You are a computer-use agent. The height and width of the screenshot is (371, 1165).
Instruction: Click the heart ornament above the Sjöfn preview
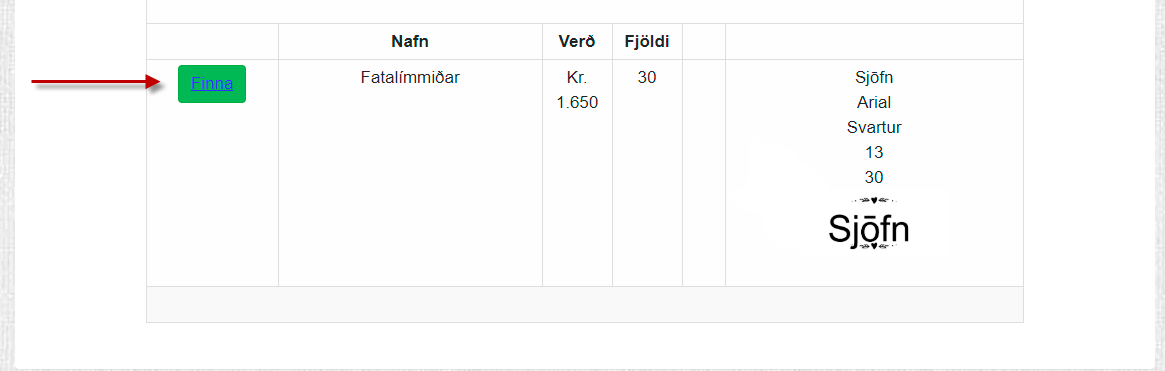[874, 200]
